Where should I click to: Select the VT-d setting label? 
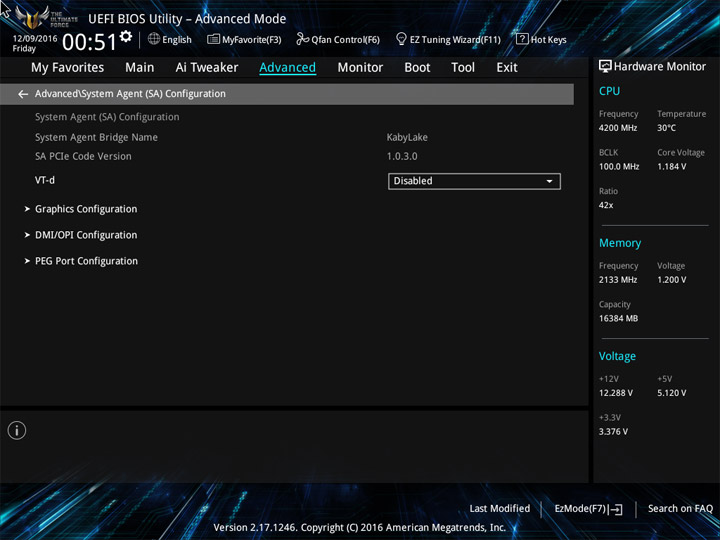[x=45, y=180]
